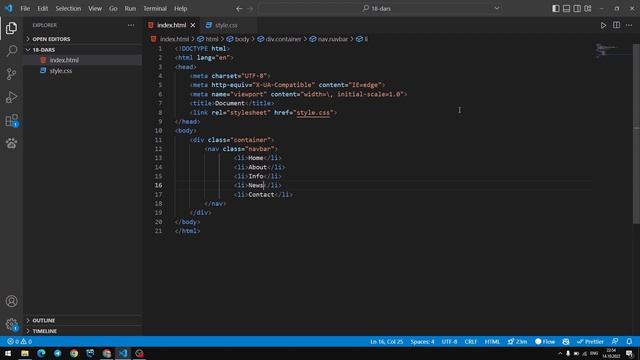Click the editor vertical scrollbar
Viewport: 640px width, 360px height.
coord(636,133)
